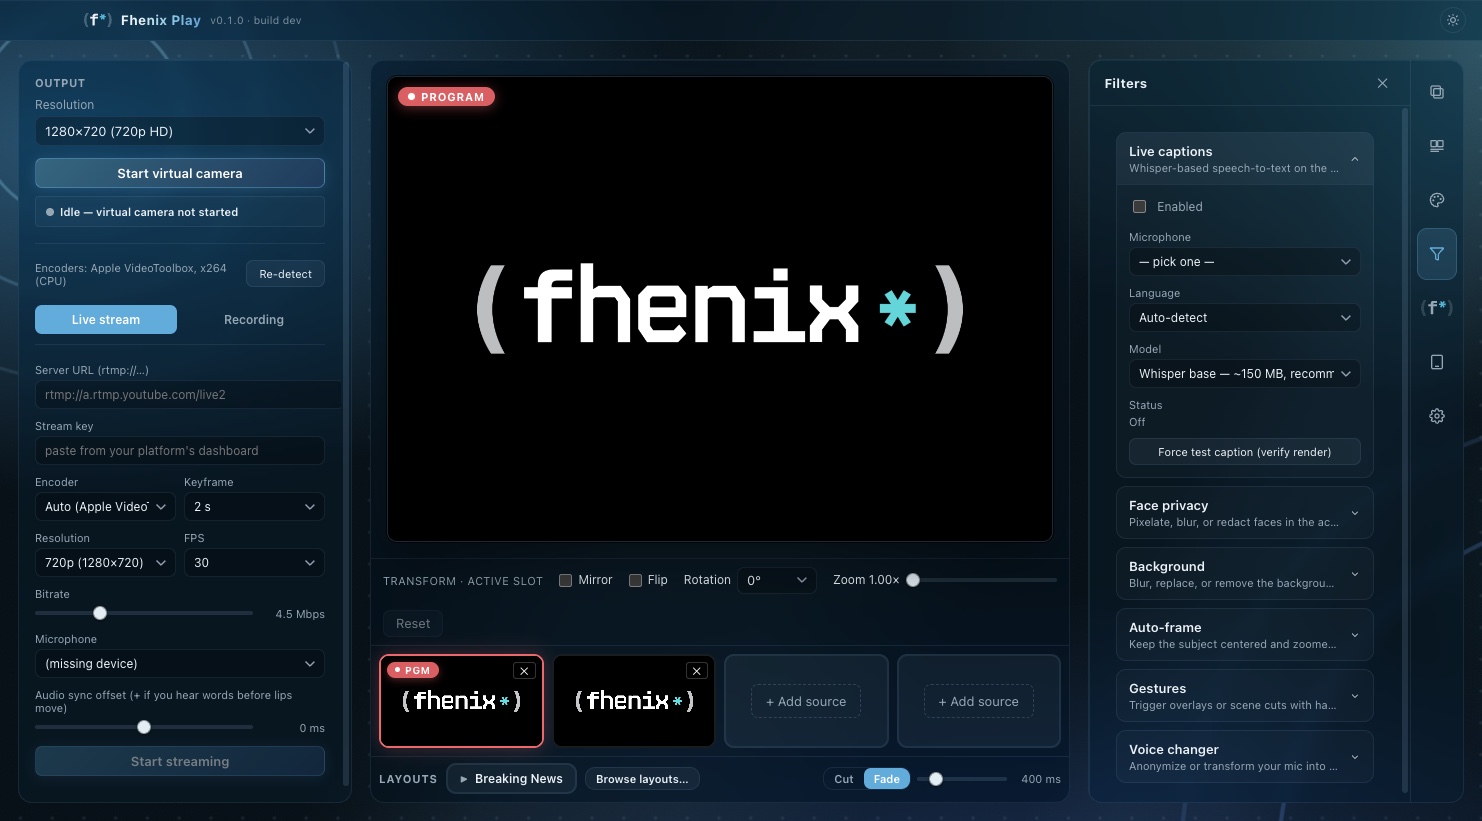Adjust the Bitrate slider
Screen dimensions: 1482x821
tap(146, 613)
